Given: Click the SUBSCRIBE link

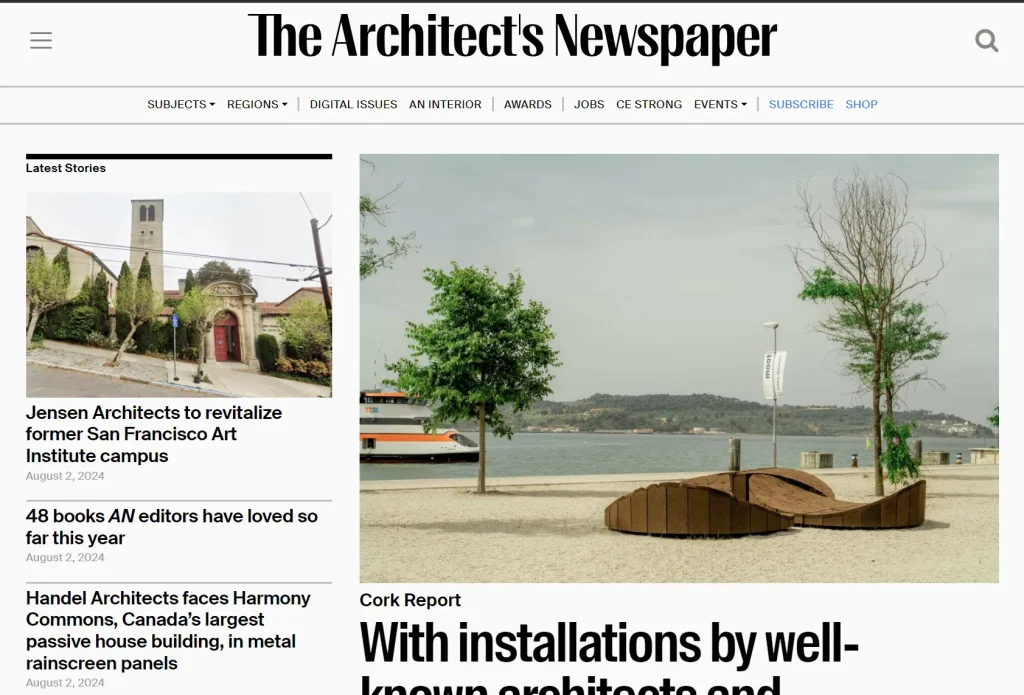Looking at the screenshot, I should [x=800, y=104].
